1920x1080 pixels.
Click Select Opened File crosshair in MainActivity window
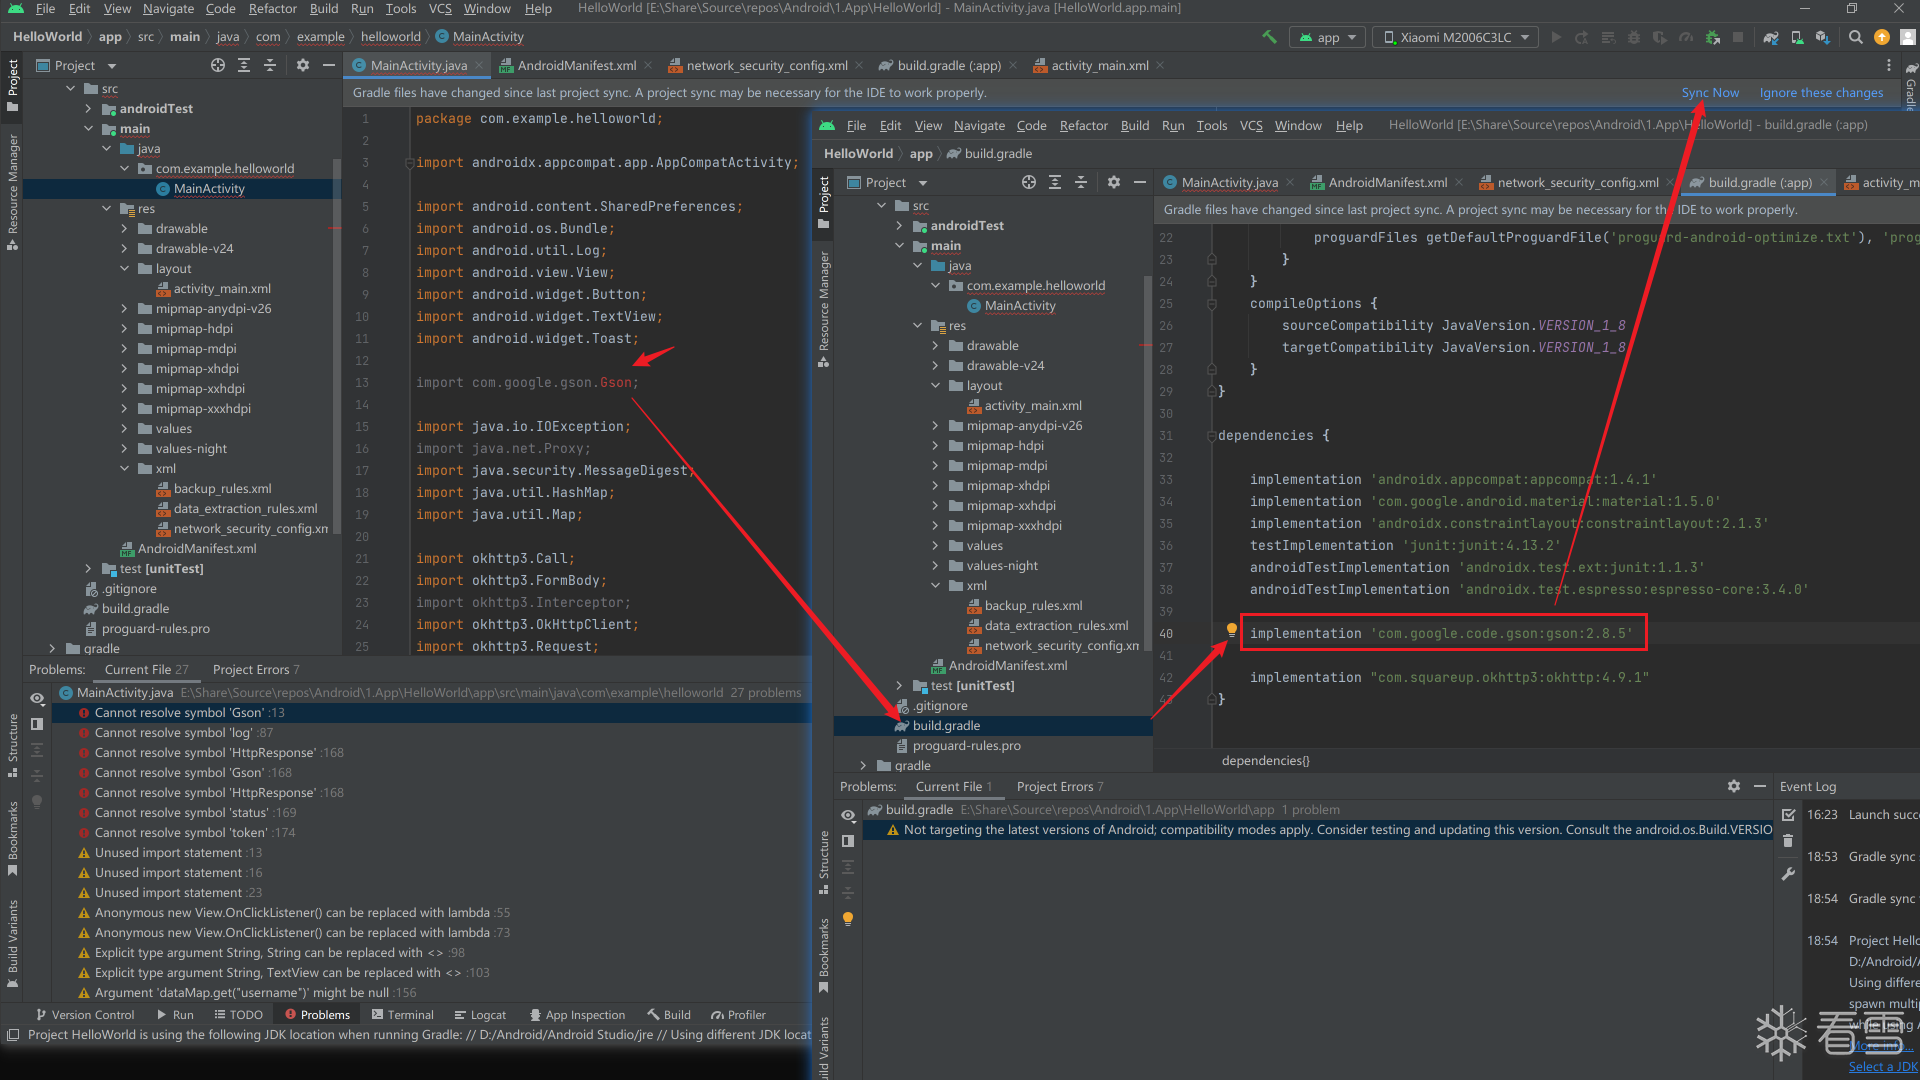point(218,65)
